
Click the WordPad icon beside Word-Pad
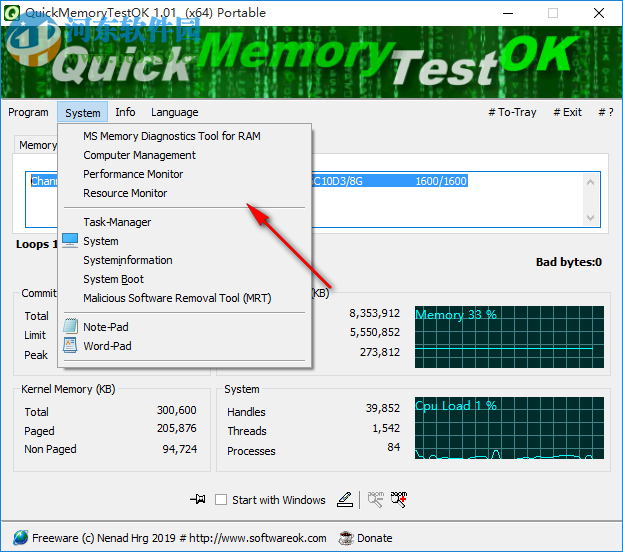[x=70, y=345]
